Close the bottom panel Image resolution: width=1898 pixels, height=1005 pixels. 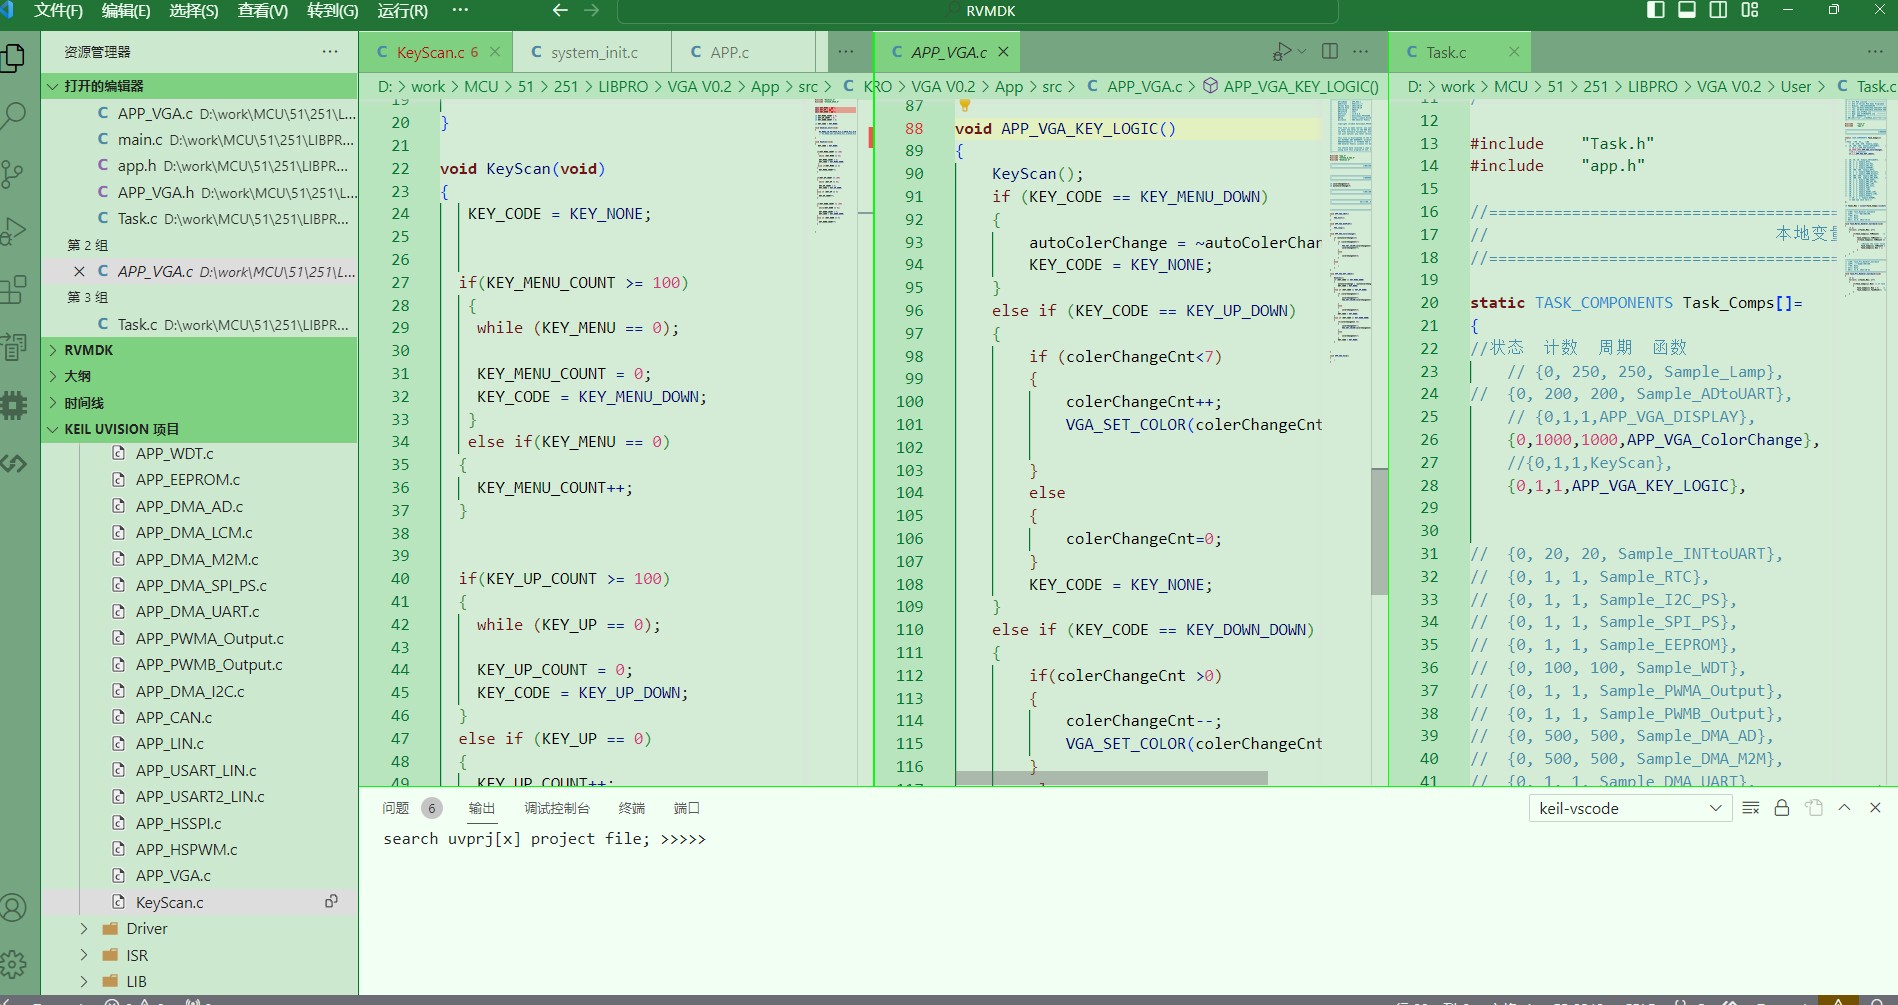point(1876,808)
